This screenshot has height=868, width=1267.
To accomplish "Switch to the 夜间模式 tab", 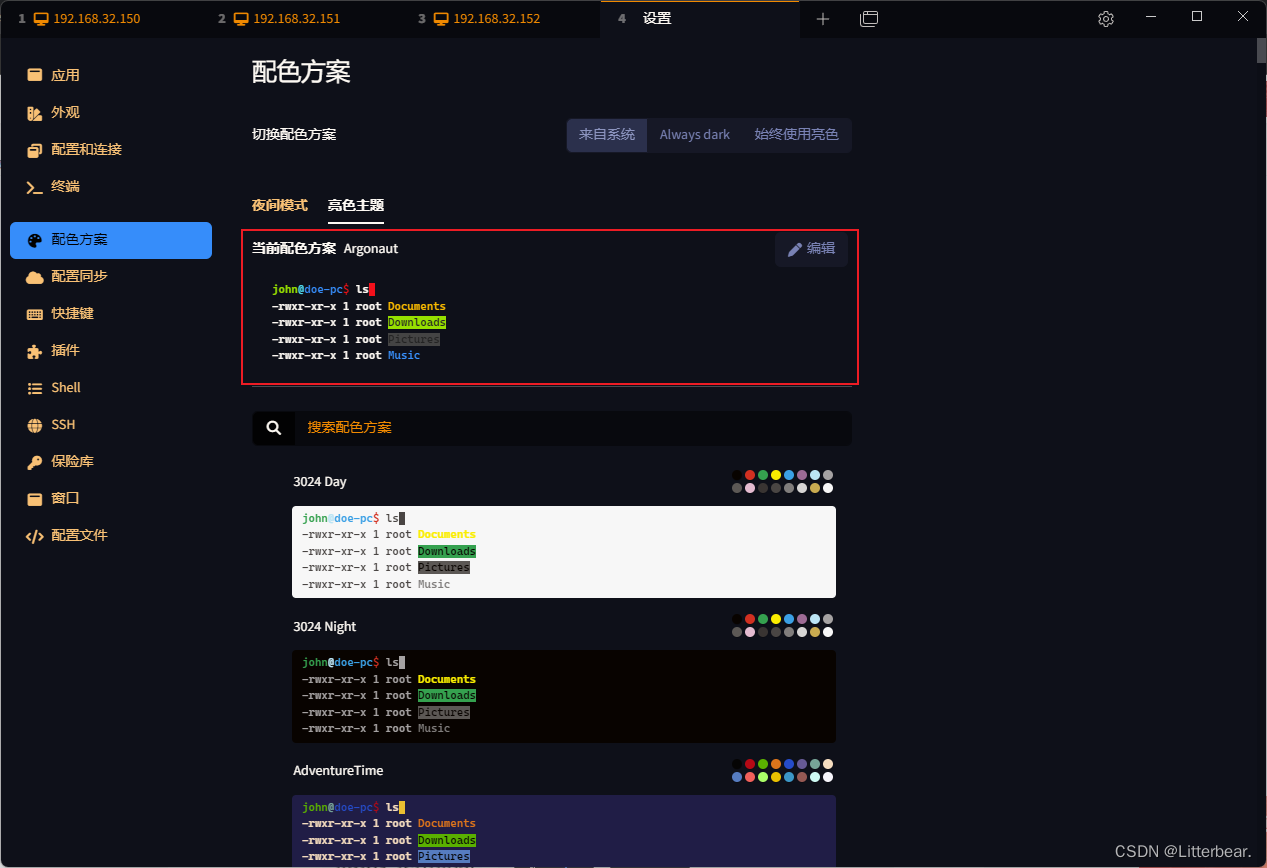I will [279, 205].
